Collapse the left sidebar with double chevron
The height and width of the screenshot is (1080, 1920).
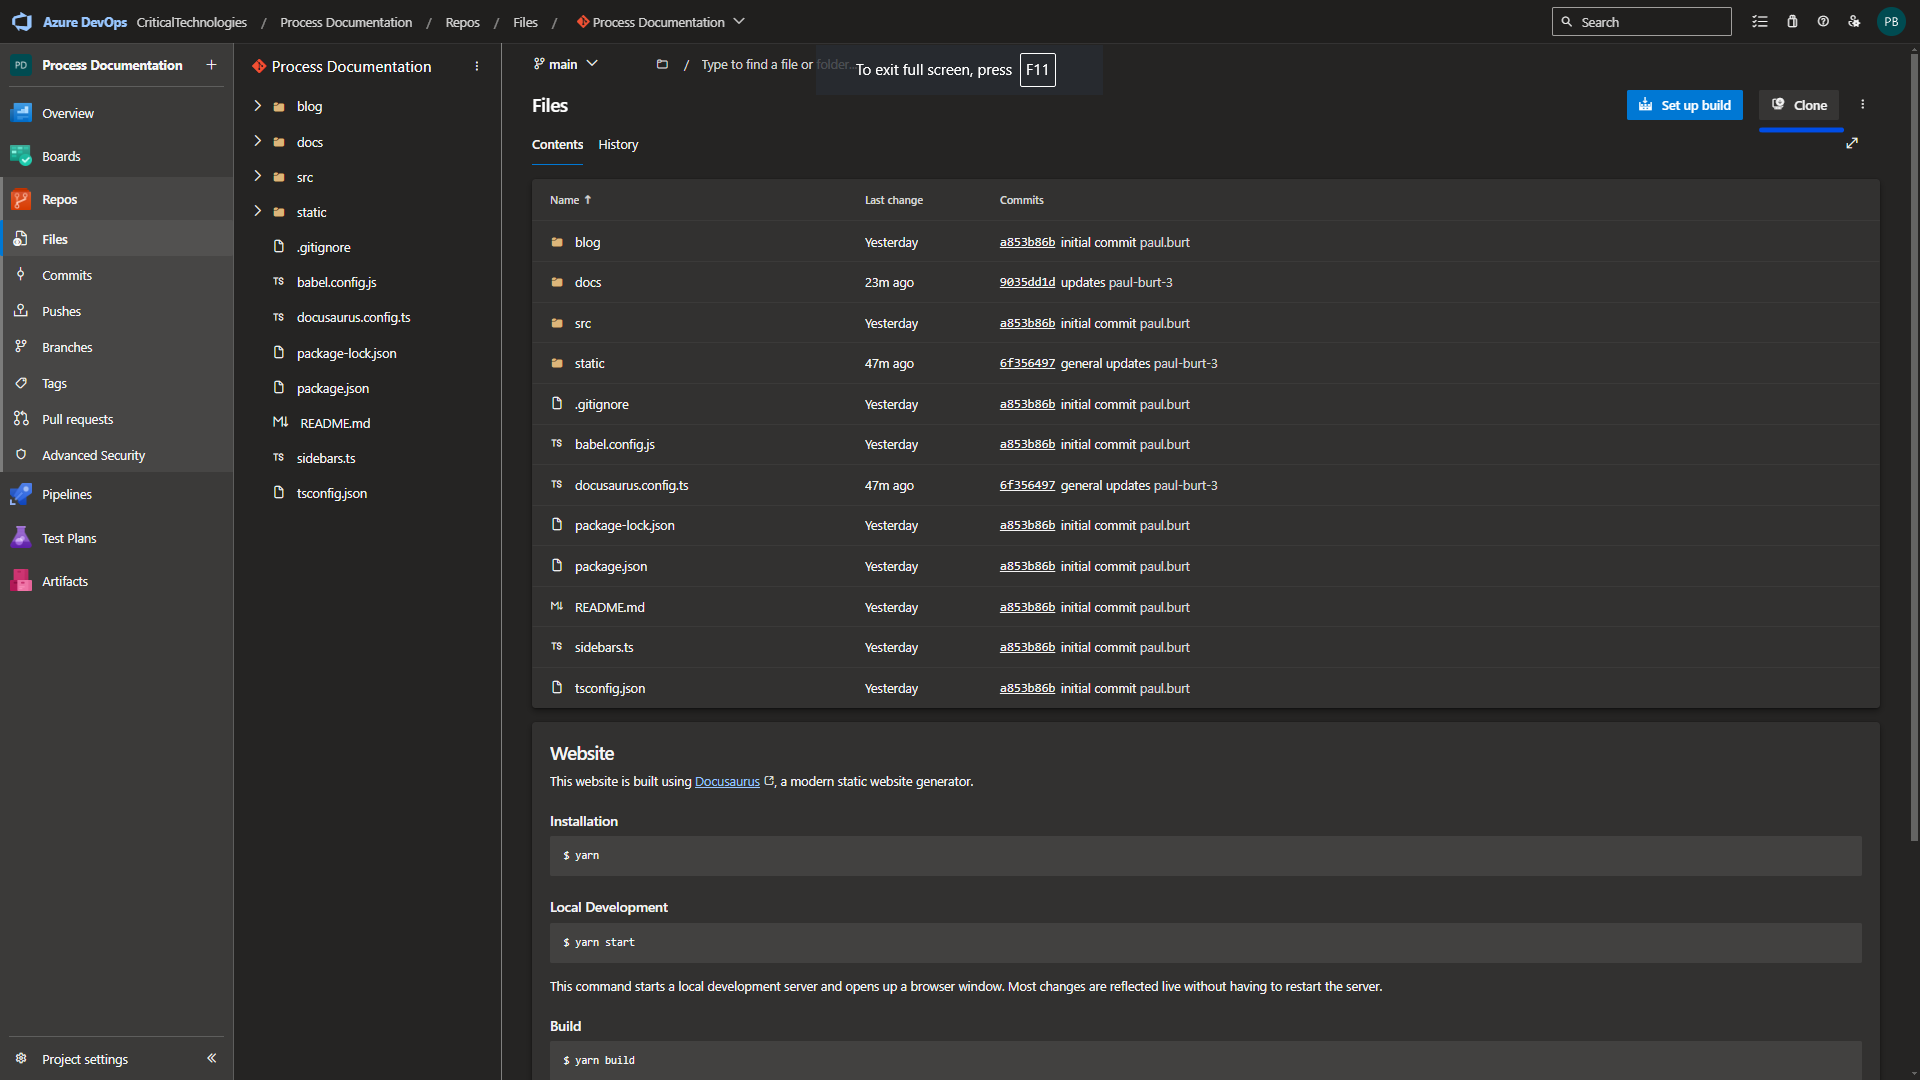(x=211, y=1058)
